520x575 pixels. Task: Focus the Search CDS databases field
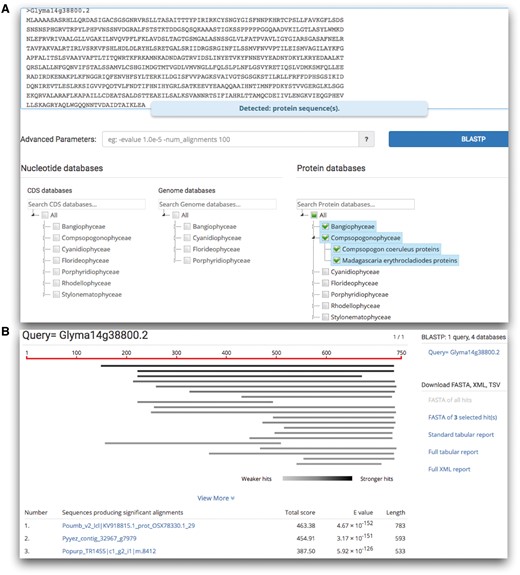(86, 204)
